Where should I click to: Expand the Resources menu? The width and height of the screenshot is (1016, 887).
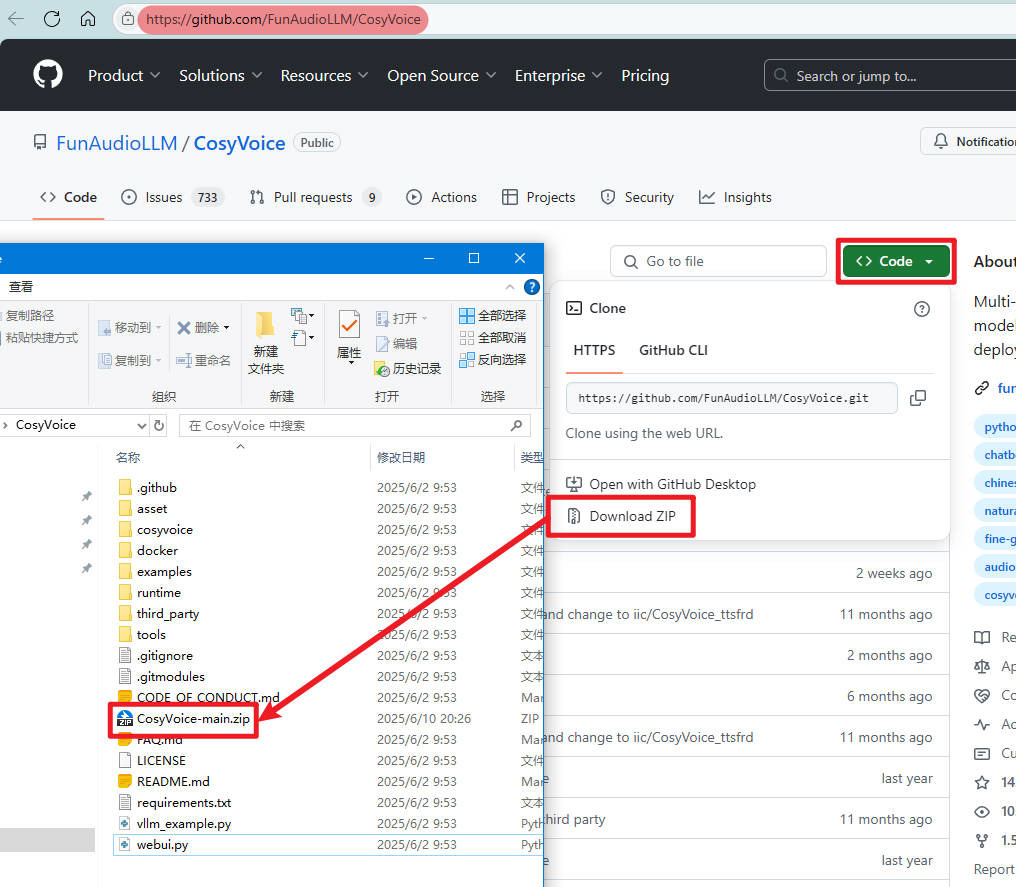[x=324, y=76]
